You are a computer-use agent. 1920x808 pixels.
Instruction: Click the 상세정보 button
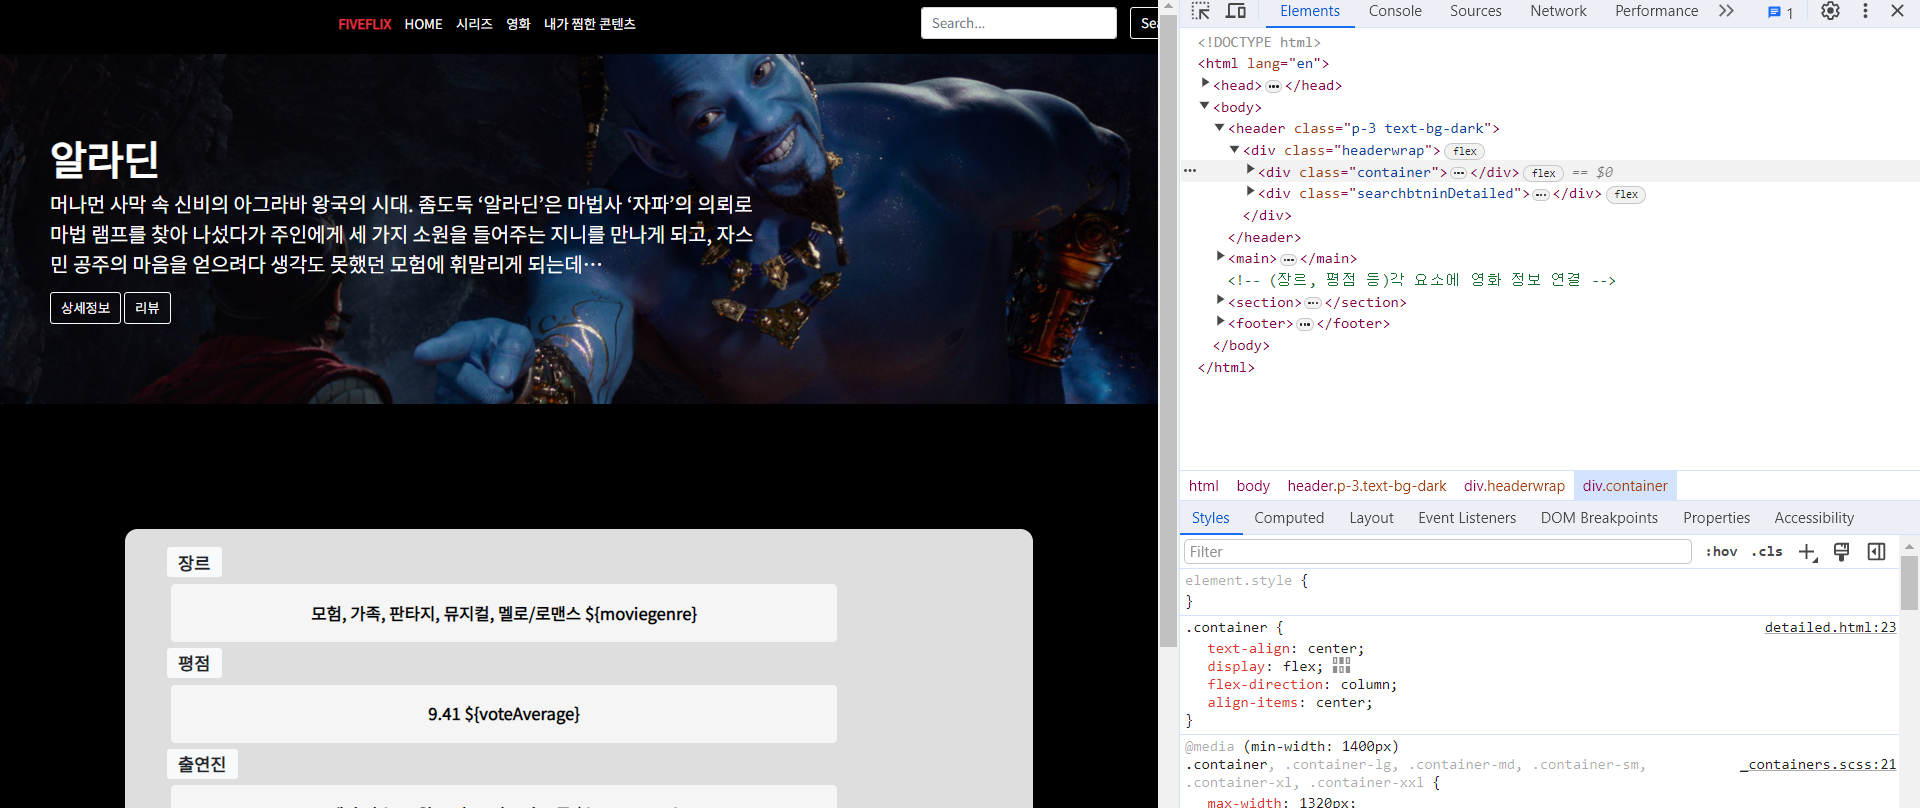pos(85,308)
